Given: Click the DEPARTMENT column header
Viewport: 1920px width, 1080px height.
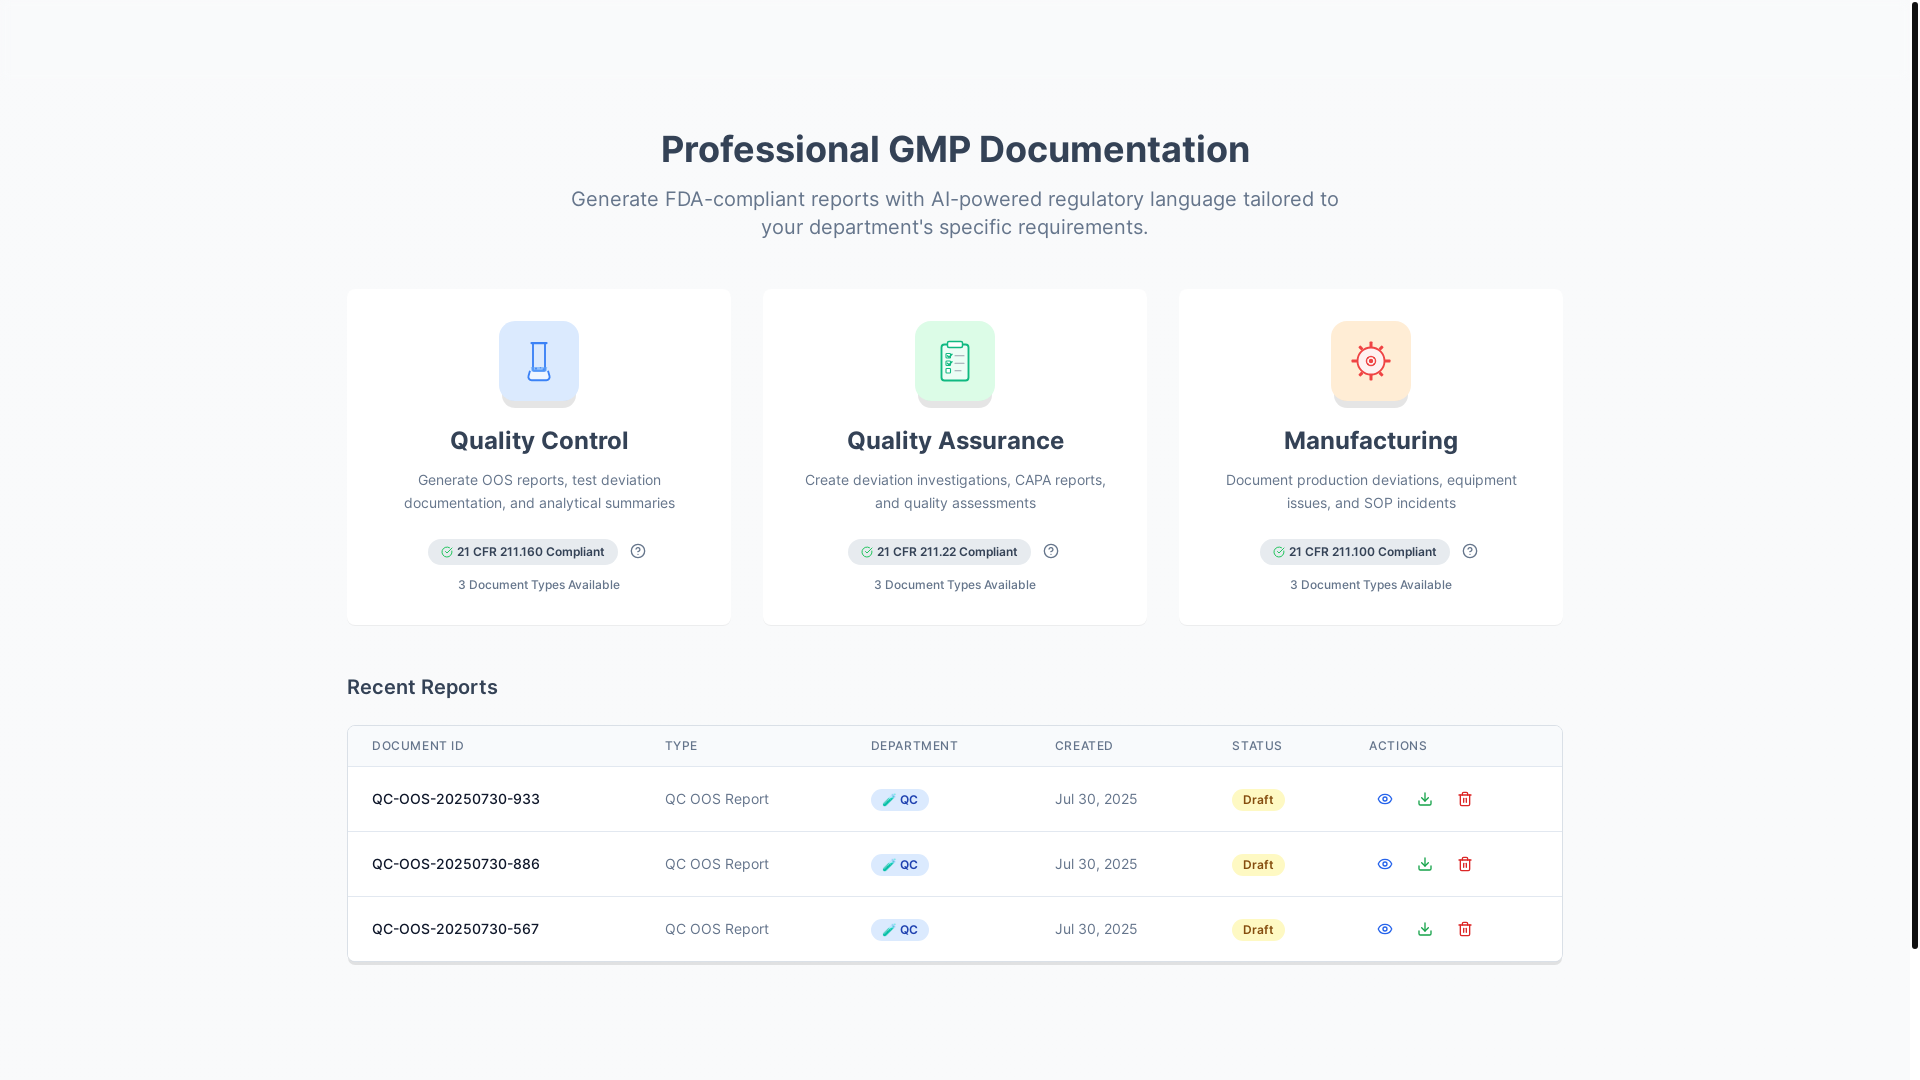Looking at the screenshot, I should (914, 746).
